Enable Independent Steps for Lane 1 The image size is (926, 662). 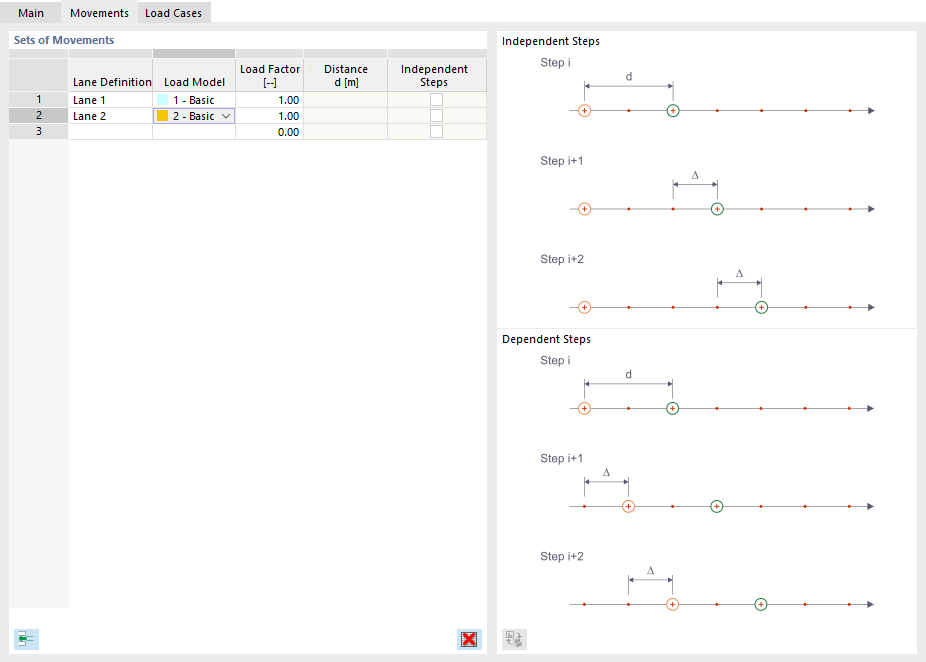click(436, 99)
